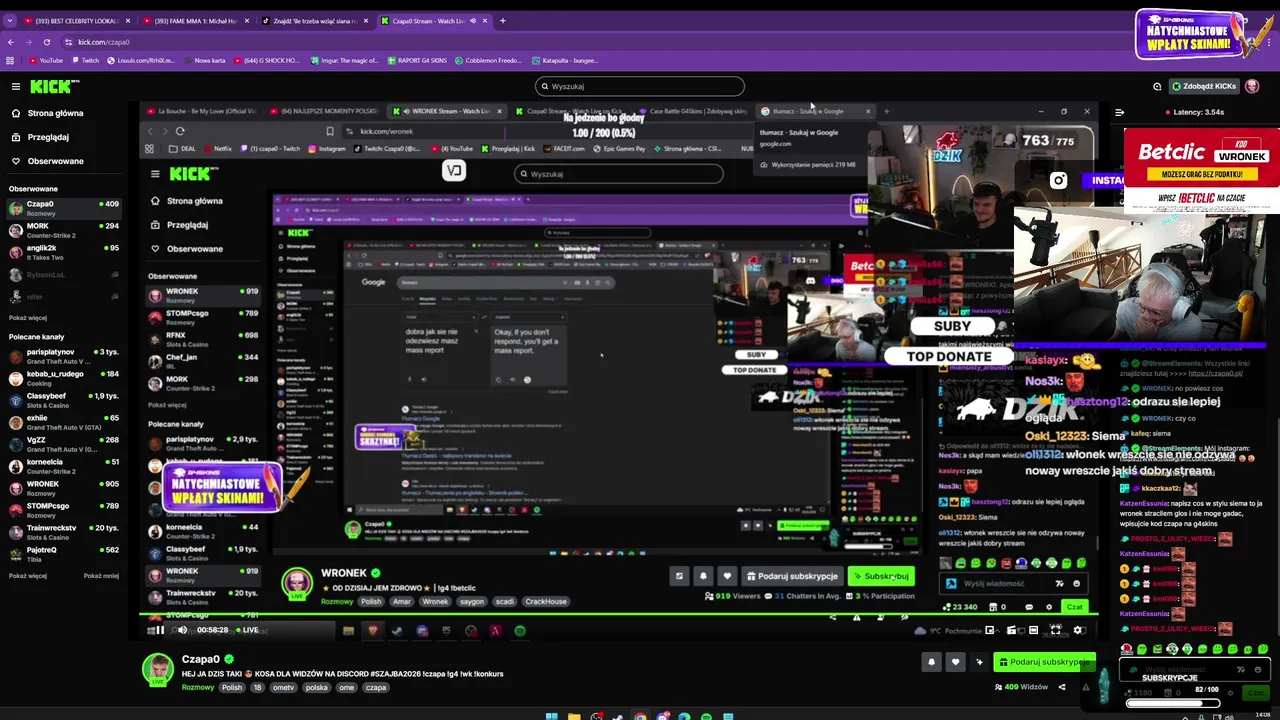Click Czapa0's channel avatar below the player

coord(157,669)
